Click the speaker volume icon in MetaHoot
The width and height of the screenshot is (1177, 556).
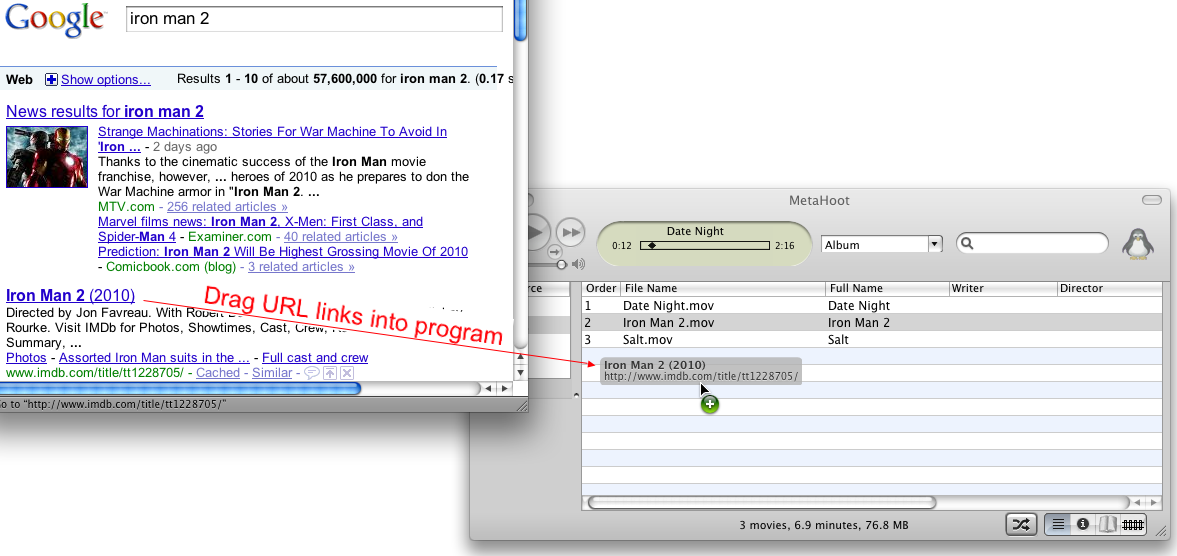coord(578,264)
